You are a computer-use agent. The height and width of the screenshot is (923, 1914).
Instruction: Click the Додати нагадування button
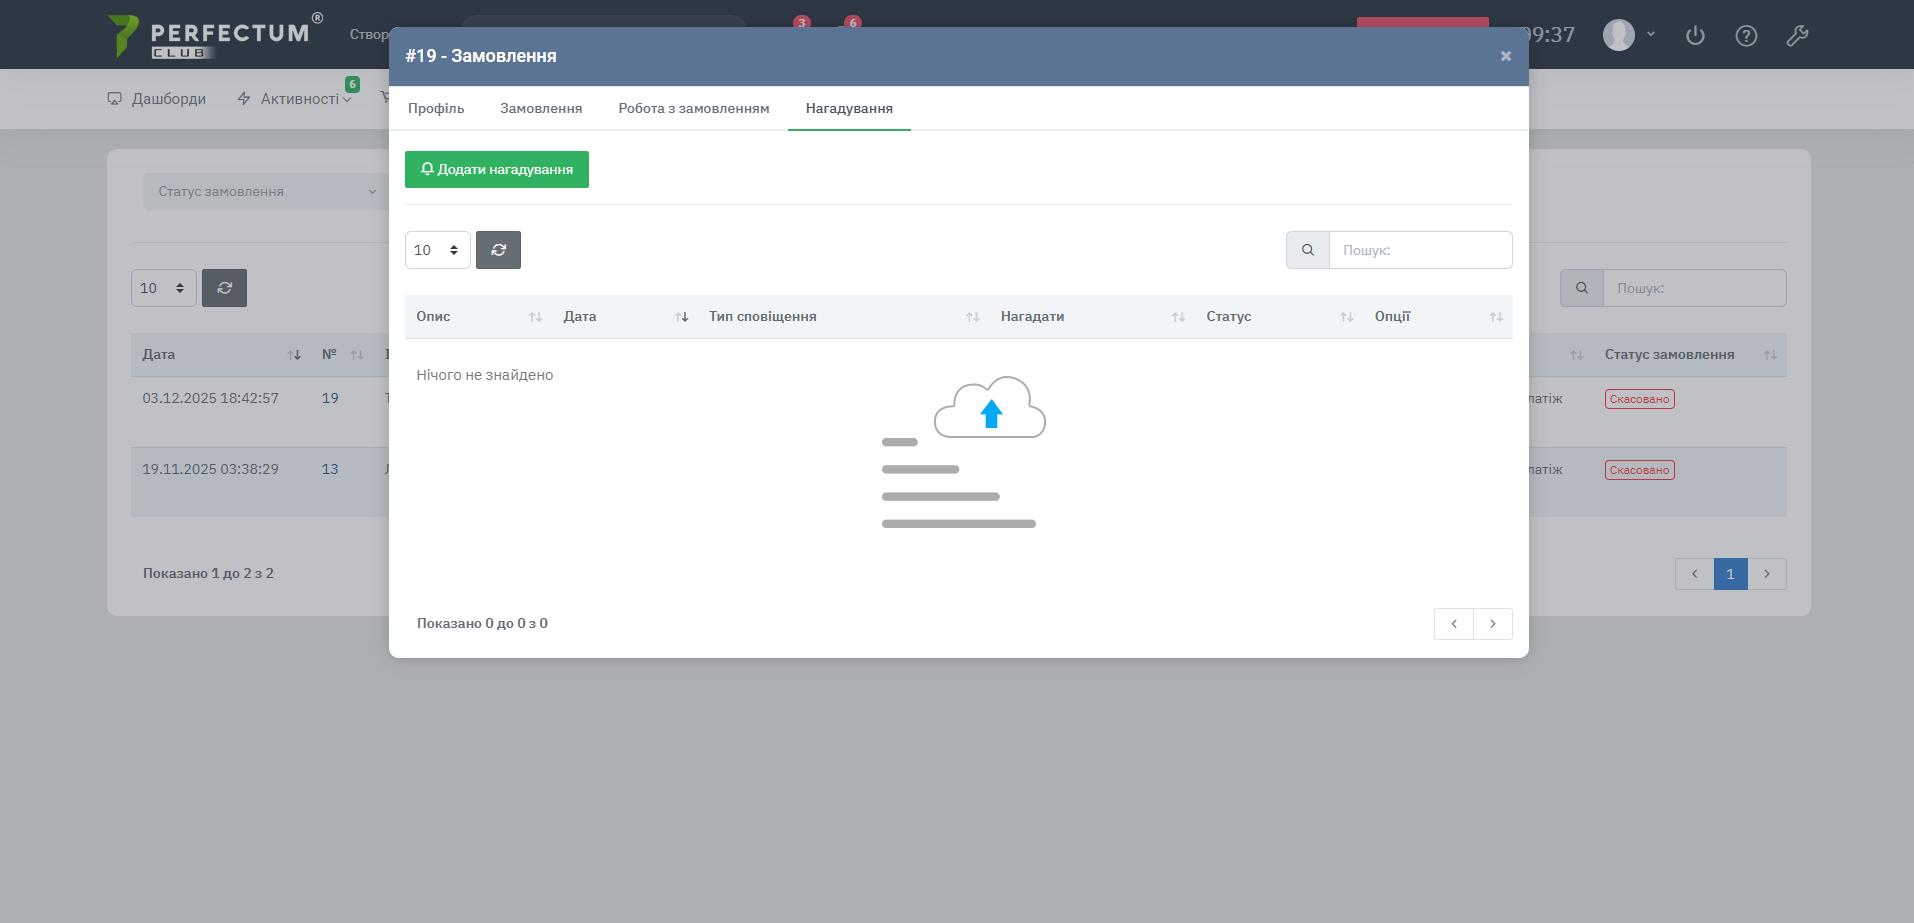tap(496, 170)
